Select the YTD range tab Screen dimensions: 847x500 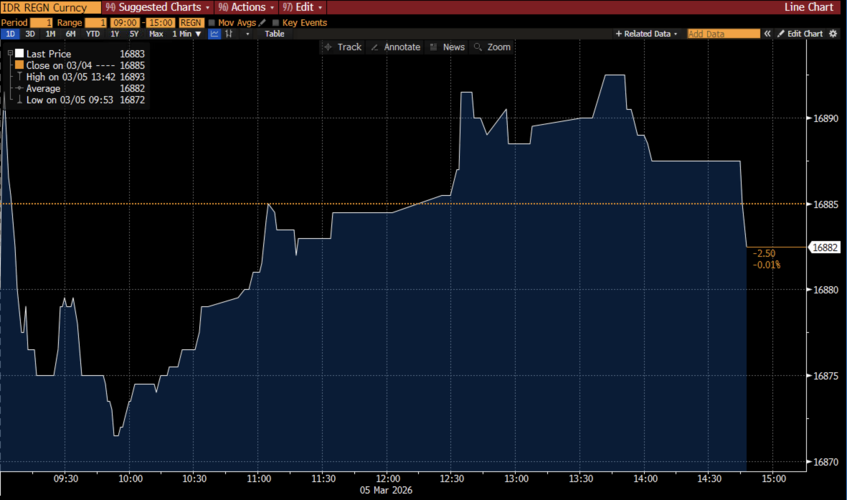[93, 33]
